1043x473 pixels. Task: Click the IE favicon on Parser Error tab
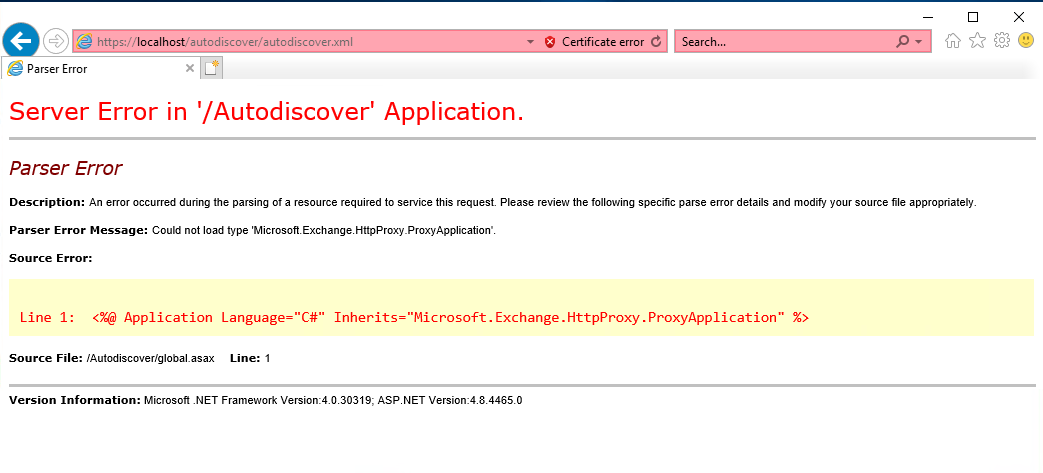(x=15, y=68)
